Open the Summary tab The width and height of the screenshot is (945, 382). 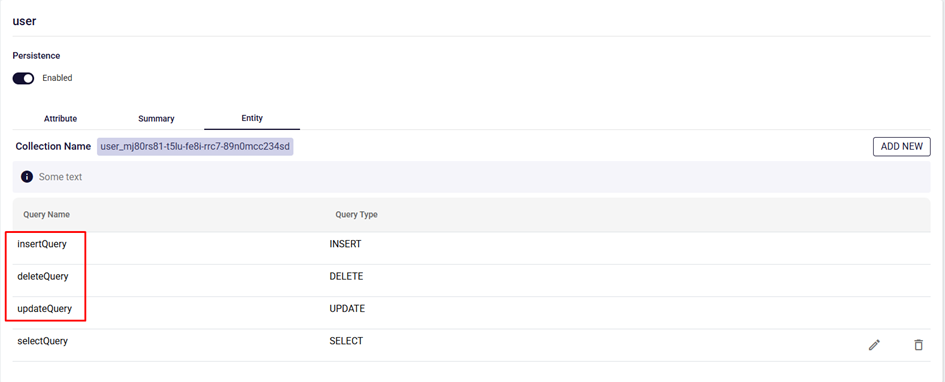[156, 119]
